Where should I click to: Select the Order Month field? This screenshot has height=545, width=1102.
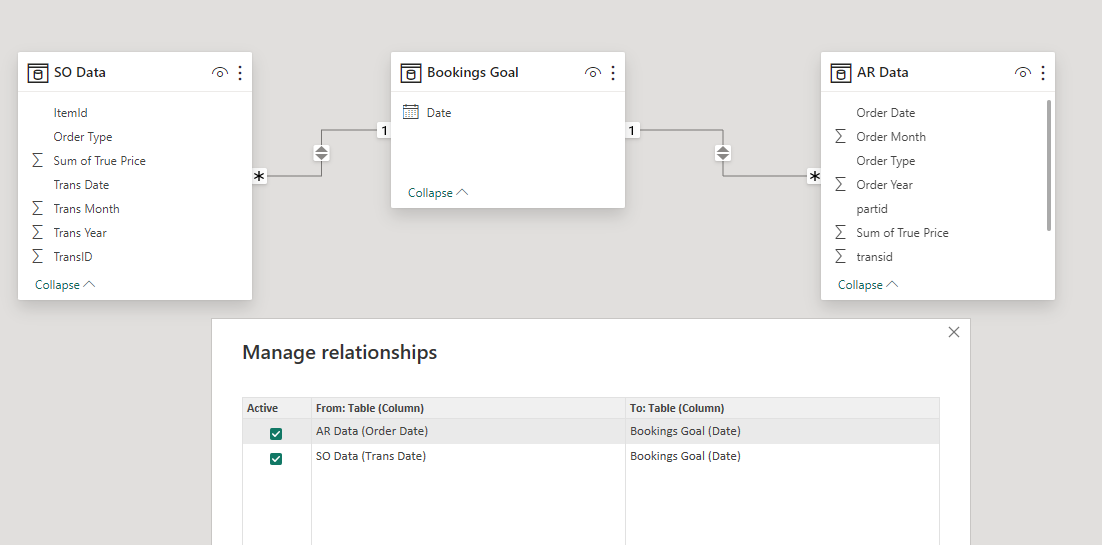(x=891, y=136)
